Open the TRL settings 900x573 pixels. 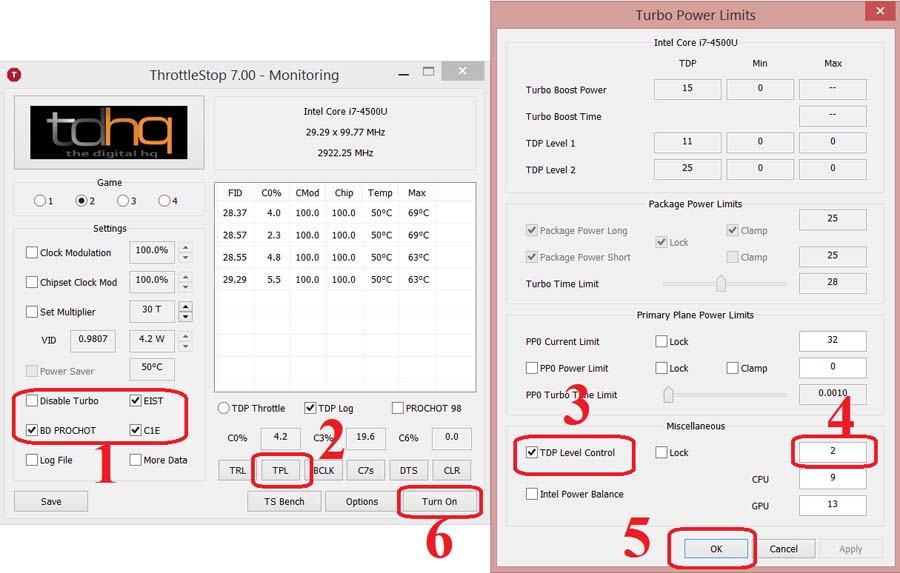pyautogui.click(x=237, y=470)
